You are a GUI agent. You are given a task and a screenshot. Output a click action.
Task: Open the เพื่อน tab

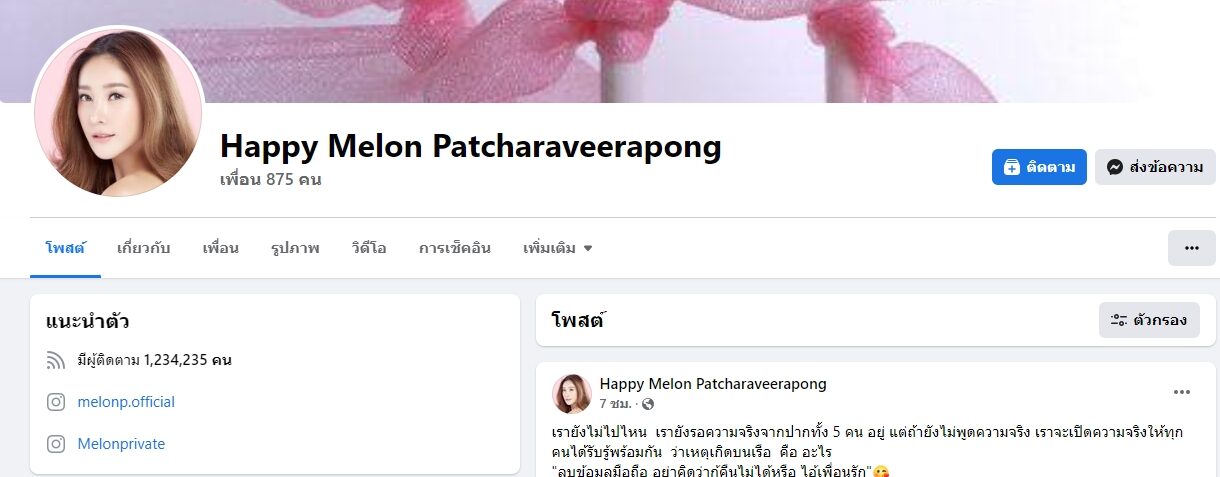pyautogui.click(x=220, y=248)
